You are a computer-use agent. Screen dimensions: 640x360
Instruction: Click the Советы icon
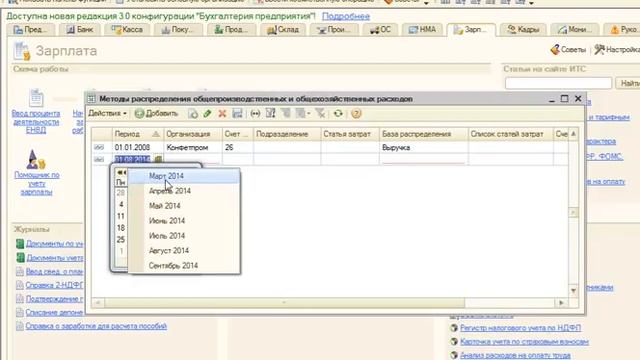[x=555, y=50]
